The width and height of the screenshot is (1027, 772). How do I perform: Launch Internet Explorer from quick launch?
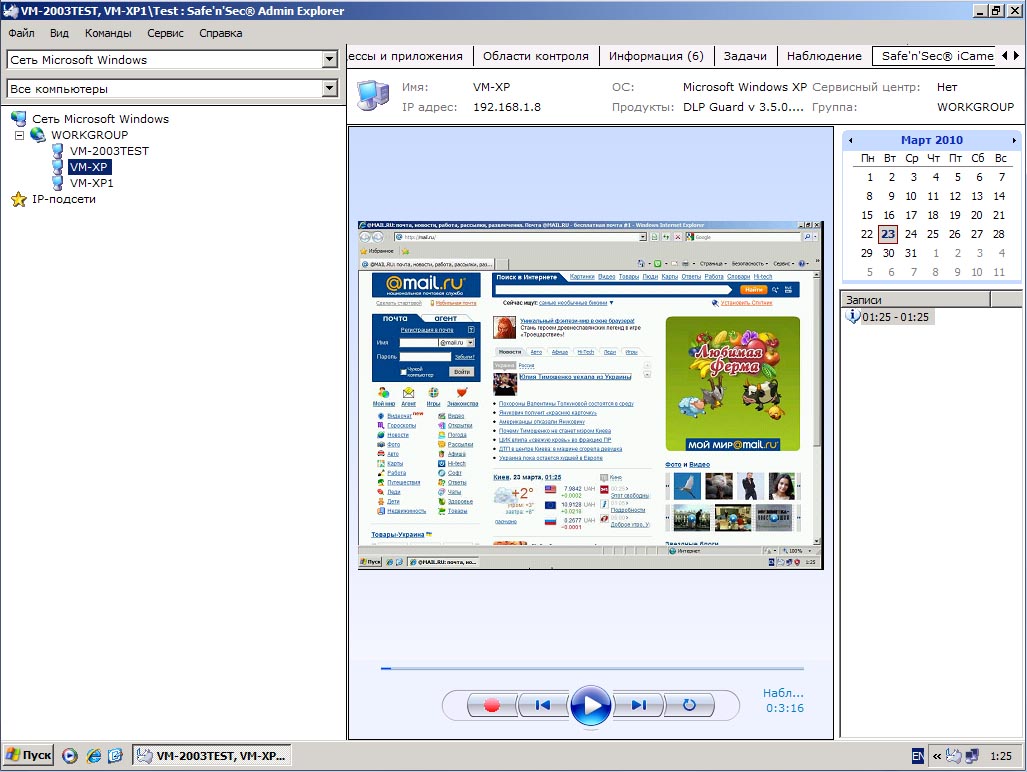tap(94, 756)
